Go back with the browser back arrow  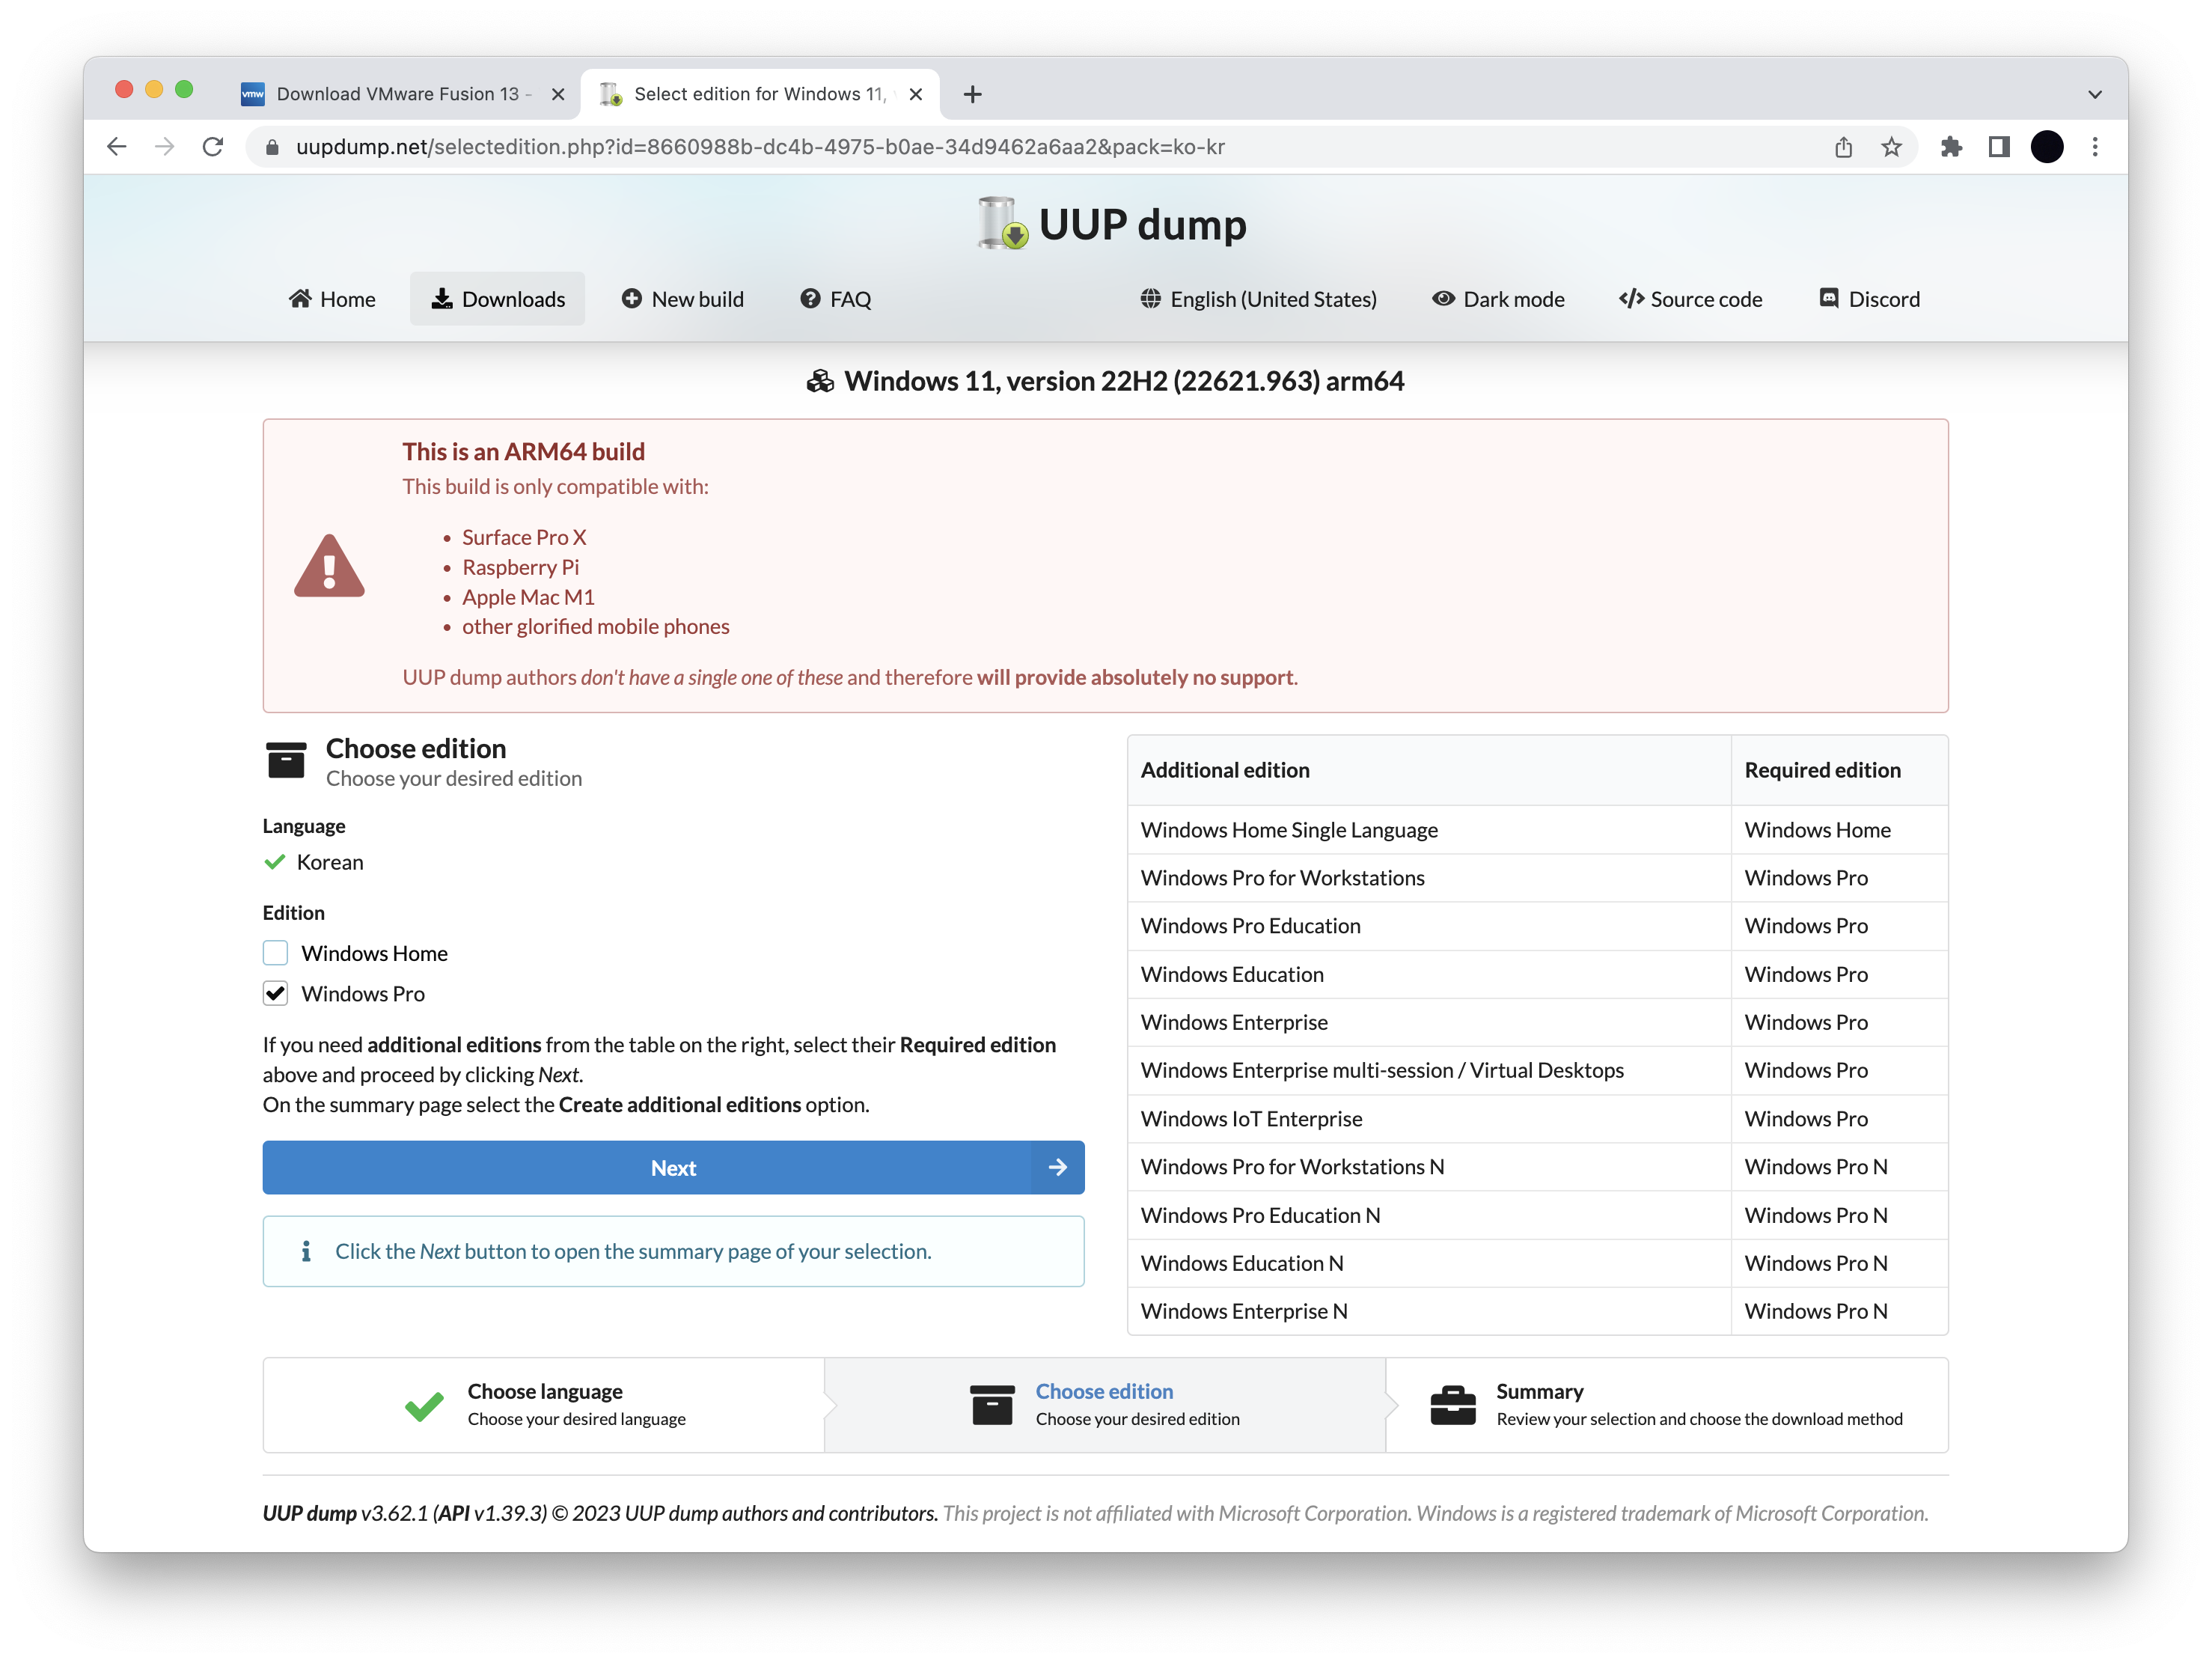point(117,147)
